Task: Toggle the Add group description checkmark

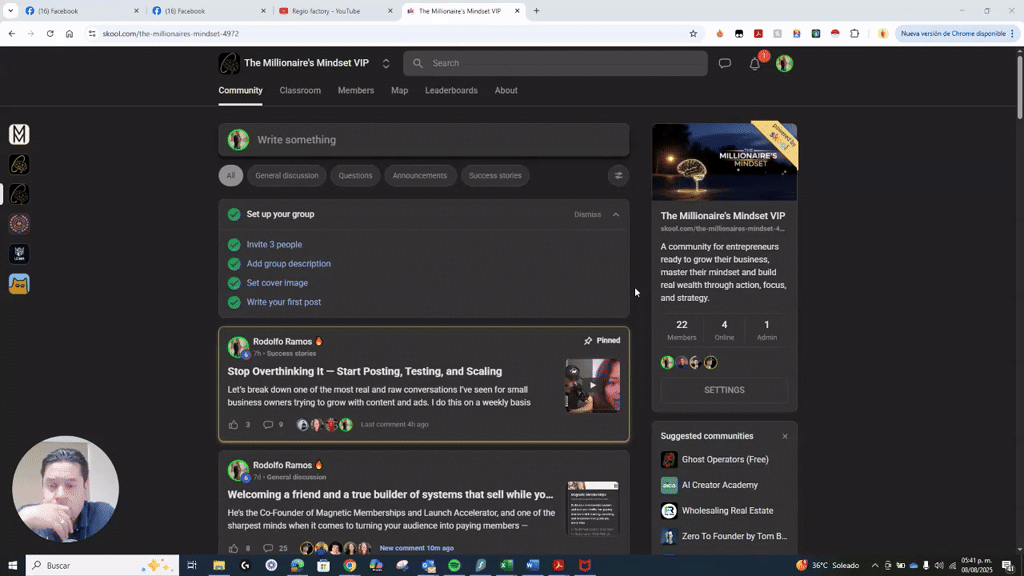Action: pos(234,264)
